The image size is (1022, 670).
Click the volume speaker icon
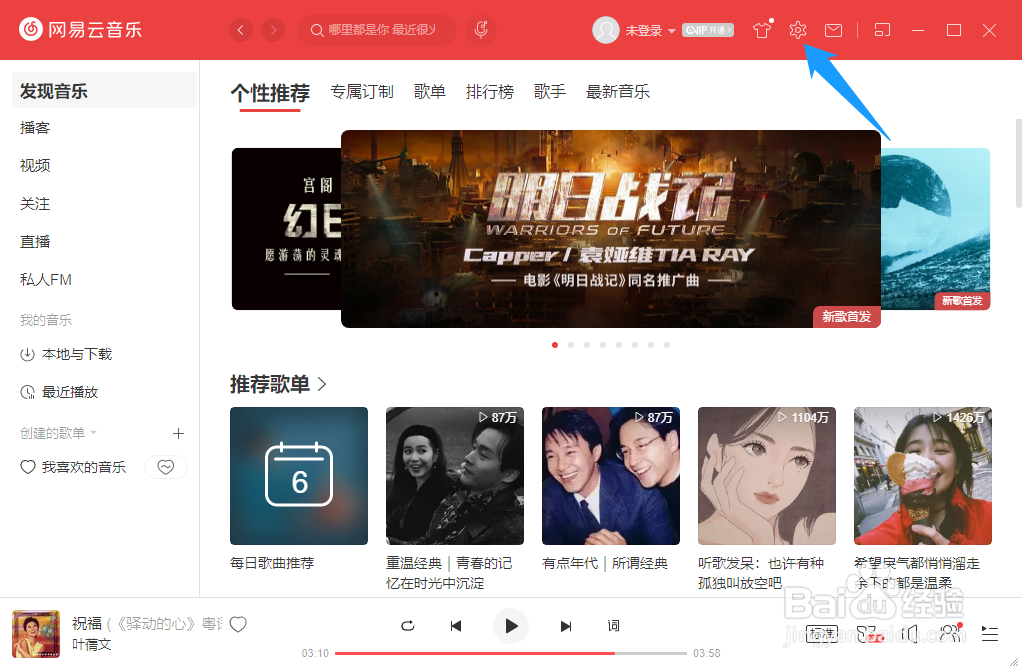(x=910, y=634)
